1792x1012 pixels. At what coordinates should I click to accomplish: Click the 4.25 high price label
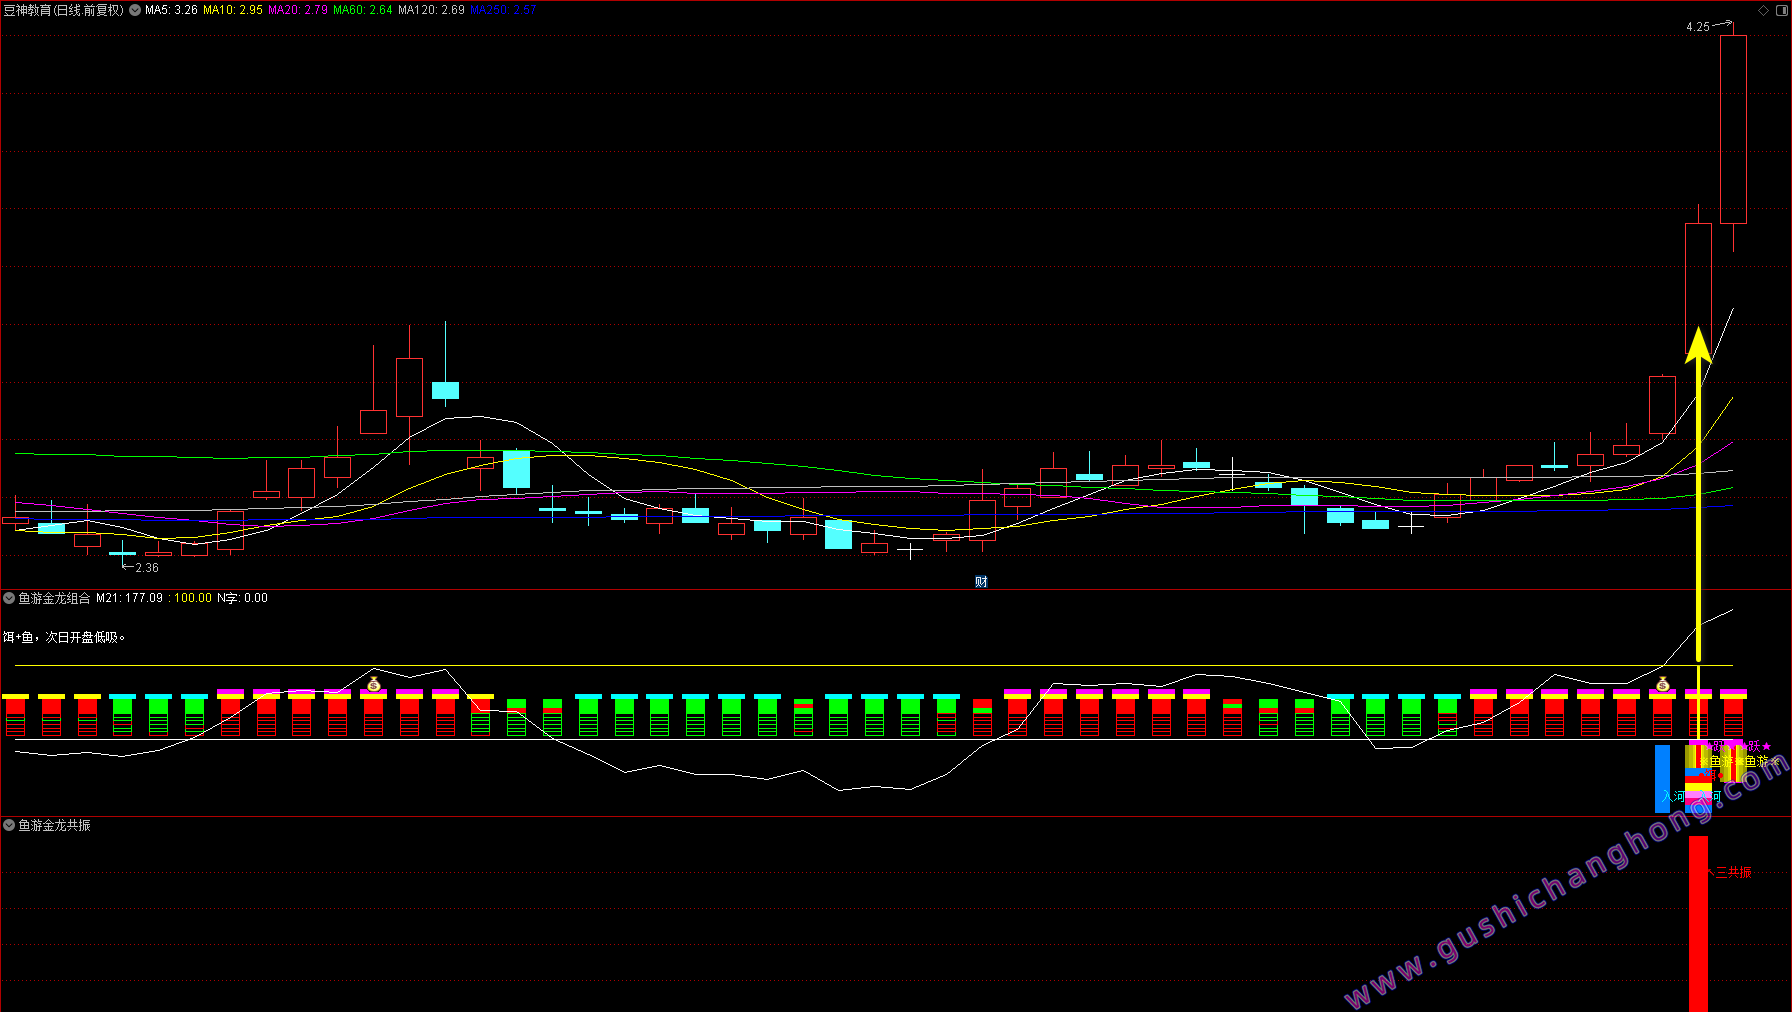[x=1698, y=27]
